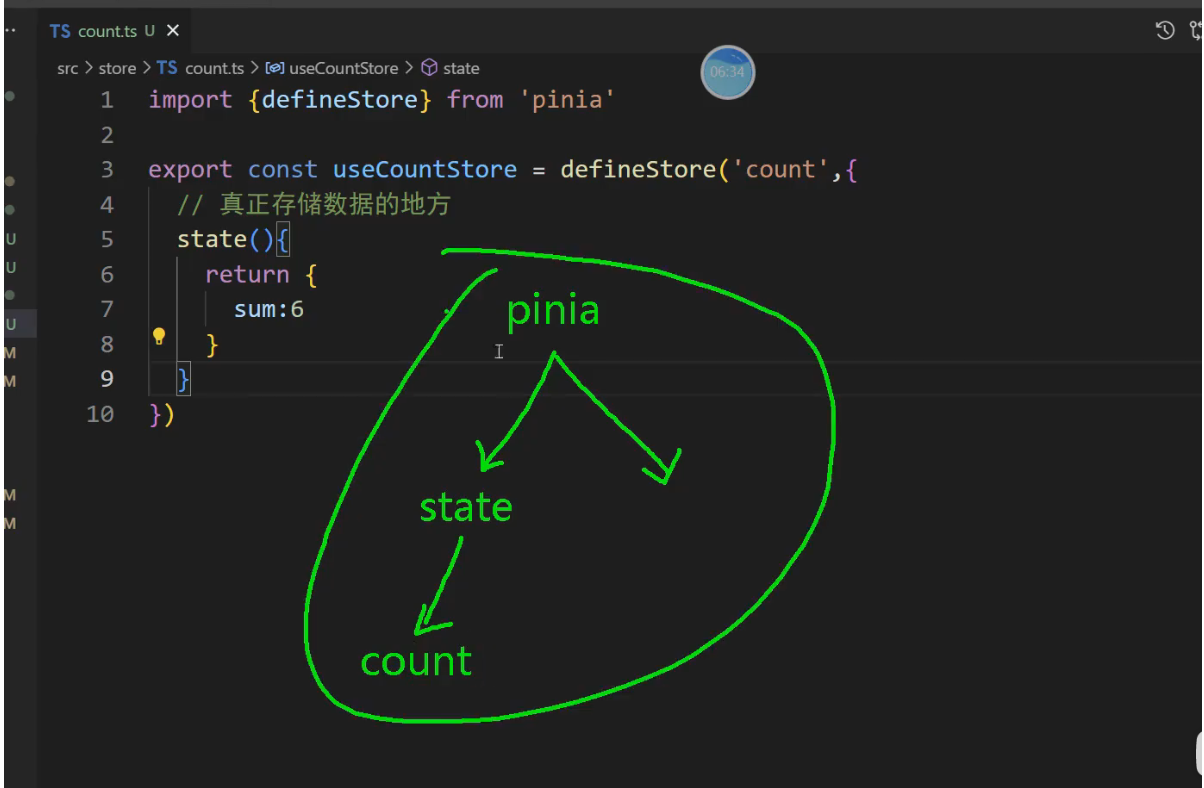Click line number 3 in the gutter
Screen dimensions: 1204x788
[x=107, y=170]
